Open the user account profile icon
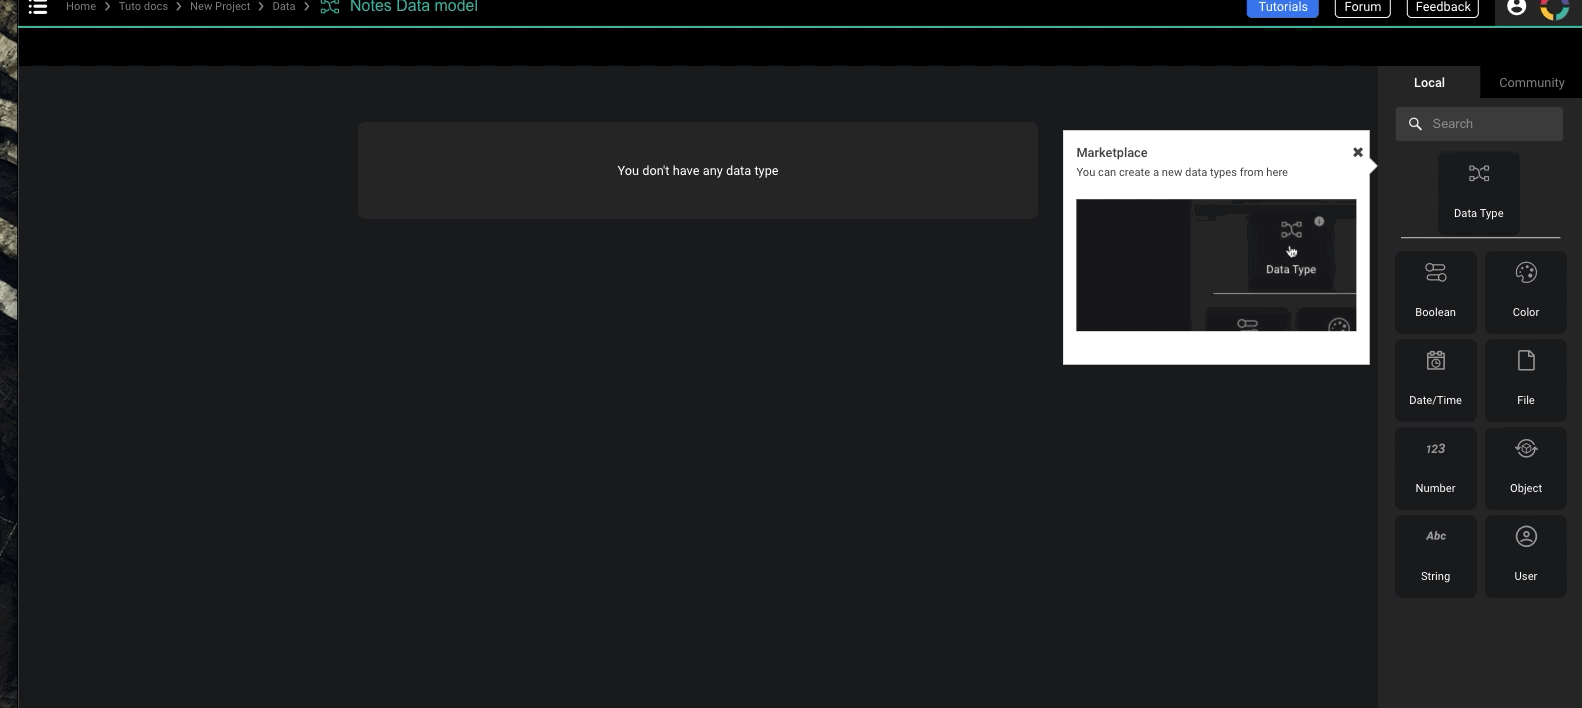Screen dimensions: 1582x708 1516,8
